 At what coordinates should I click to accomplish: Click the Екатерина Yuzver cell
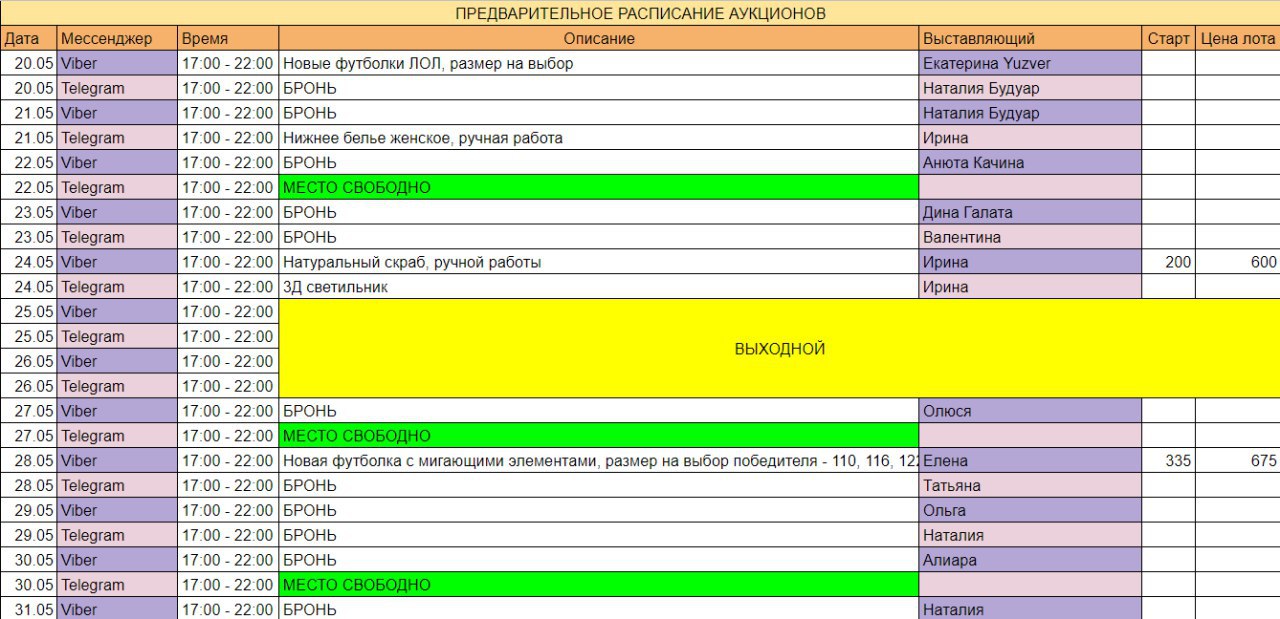pos(1031,63)
